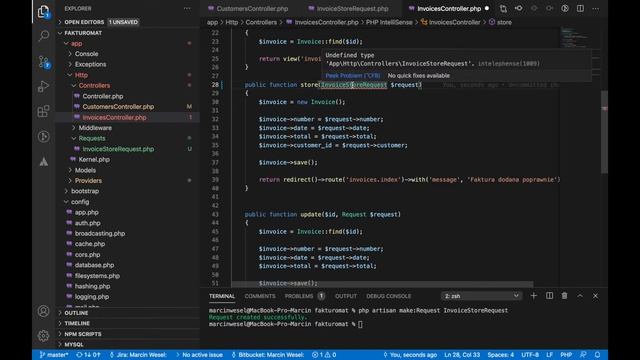Expand the OPEN EDITORS section
Image resolution: width=640 pixels, height=360 pixels.
128,22
